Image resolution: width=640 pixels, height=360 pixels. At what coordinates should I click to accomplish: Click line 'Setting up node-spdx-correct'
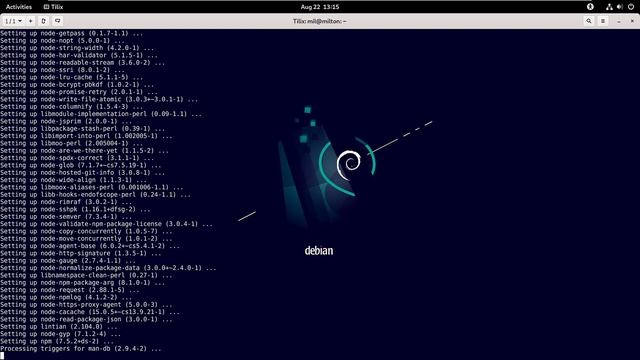pyautogui.click(x=77, y=158)
